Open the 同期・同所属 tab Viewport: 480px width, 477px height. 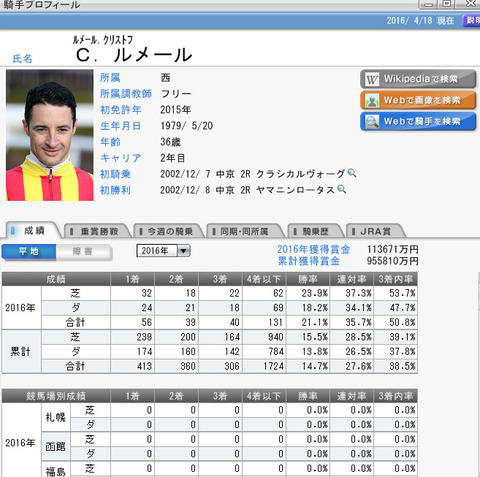tap(245, 231)
